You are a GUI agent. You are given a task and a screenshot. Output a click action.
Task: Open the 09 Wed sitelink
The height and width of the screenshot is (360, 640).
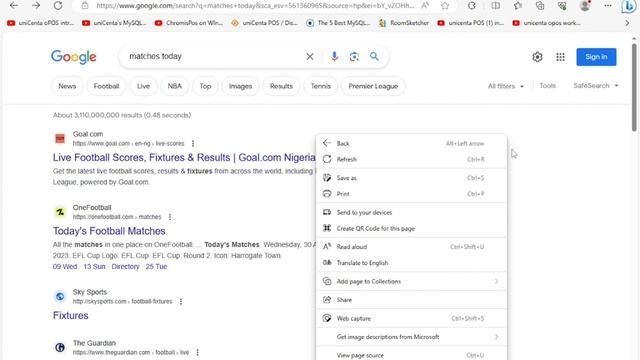(x=65, y=267)
